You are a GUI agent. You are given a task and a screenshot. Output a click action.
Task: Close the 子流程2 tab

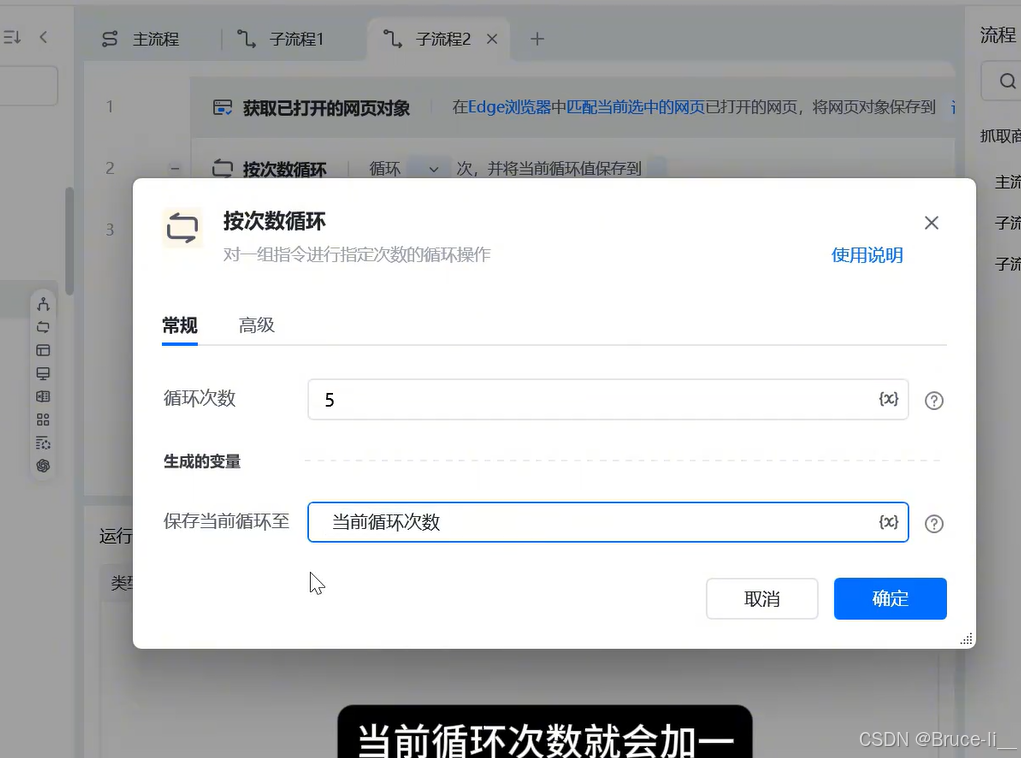pos(492,39)
